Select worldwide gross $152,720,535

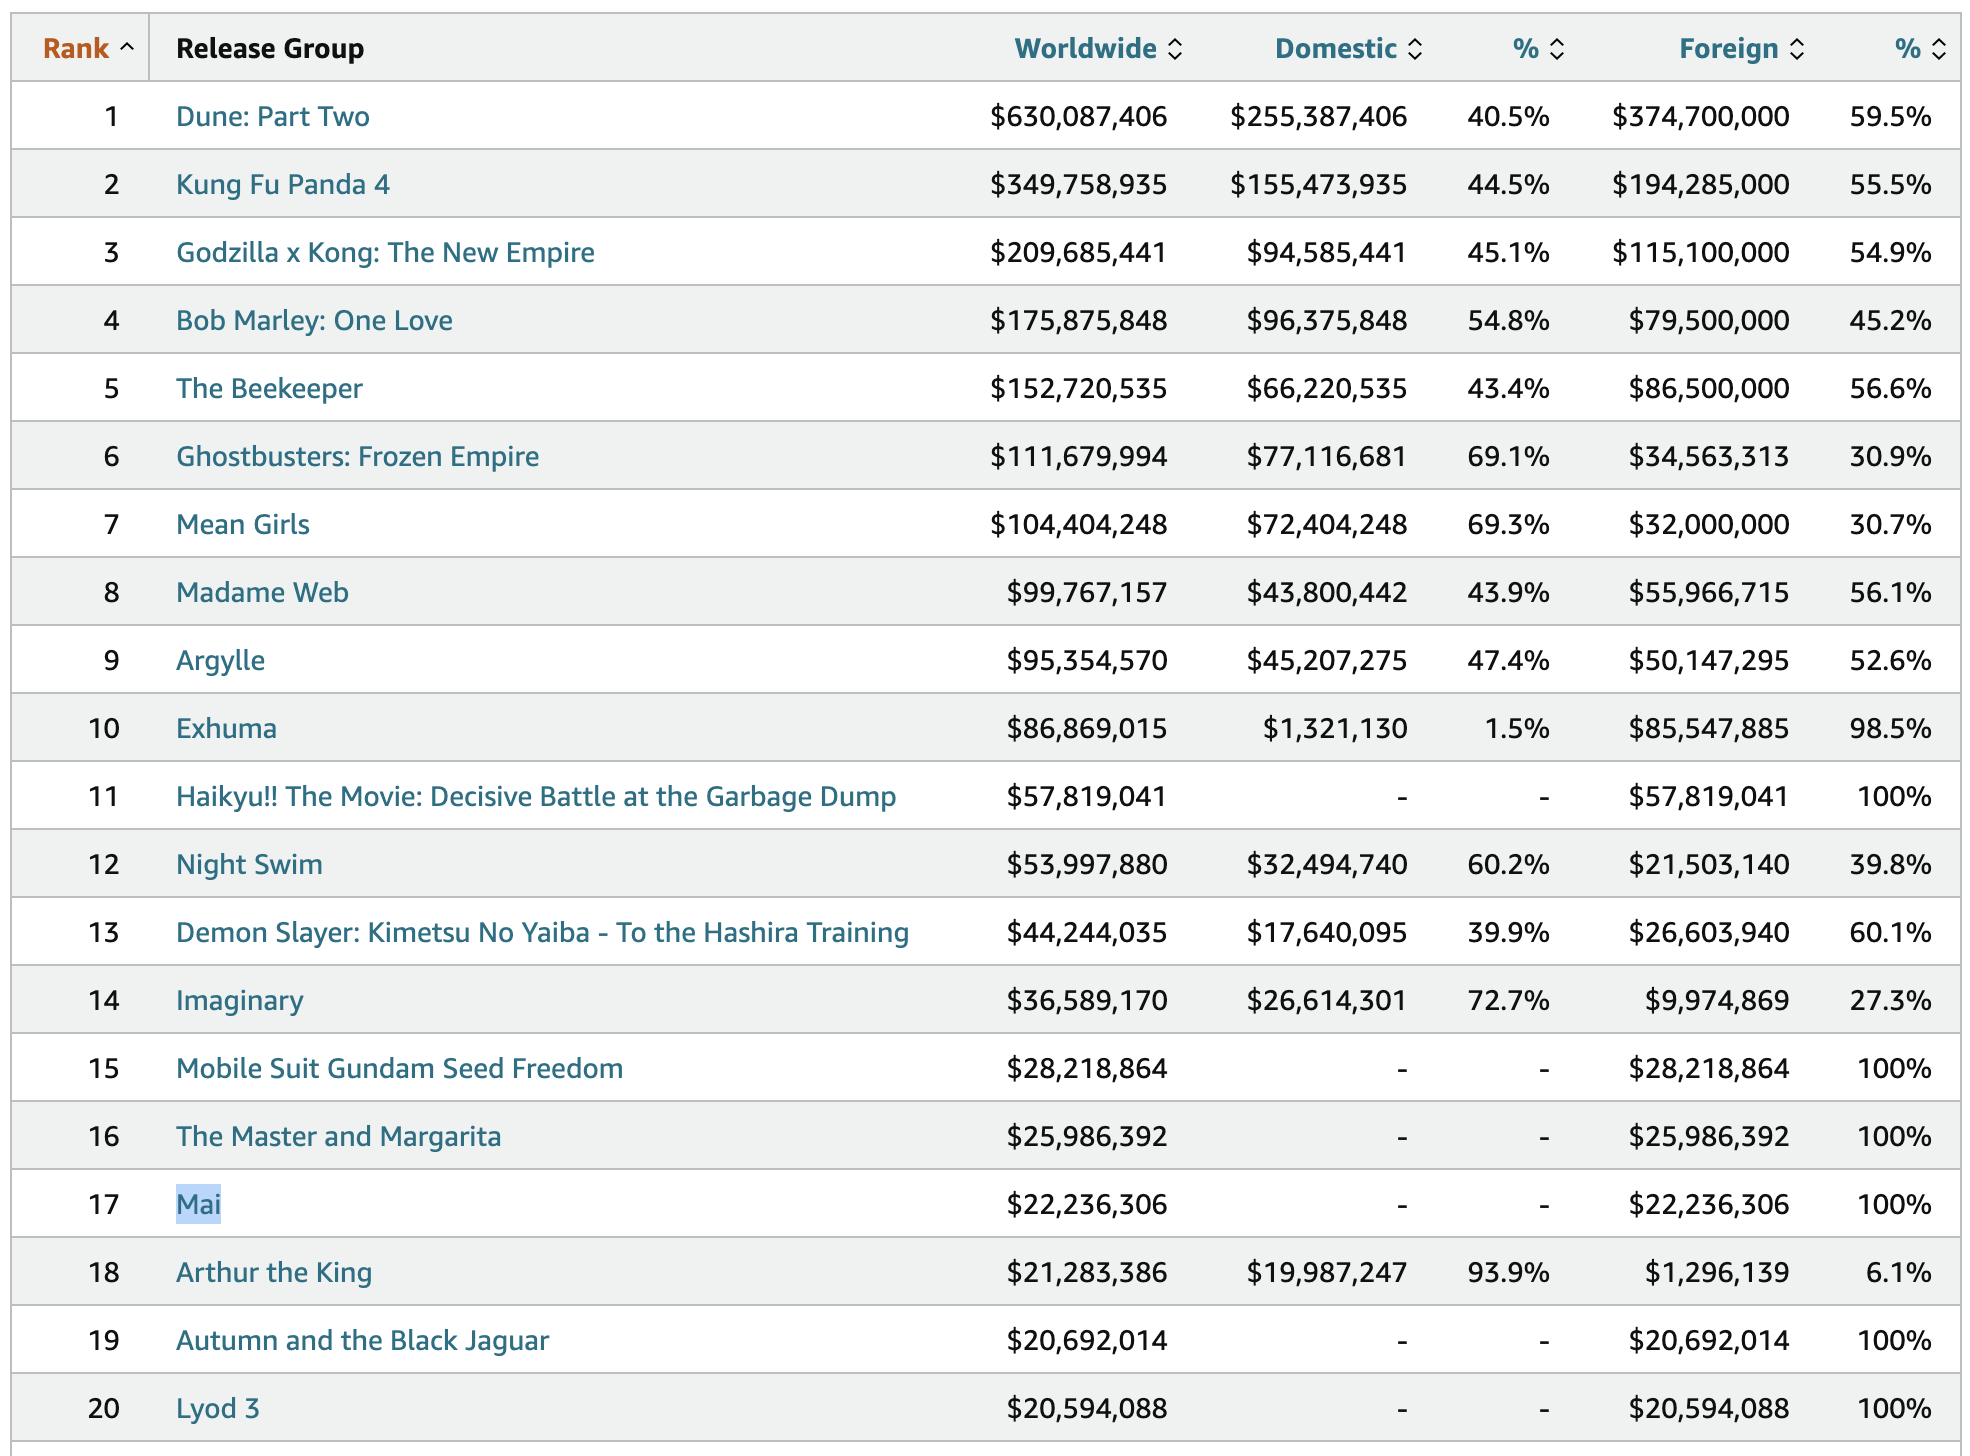(x=1078, y=388)
